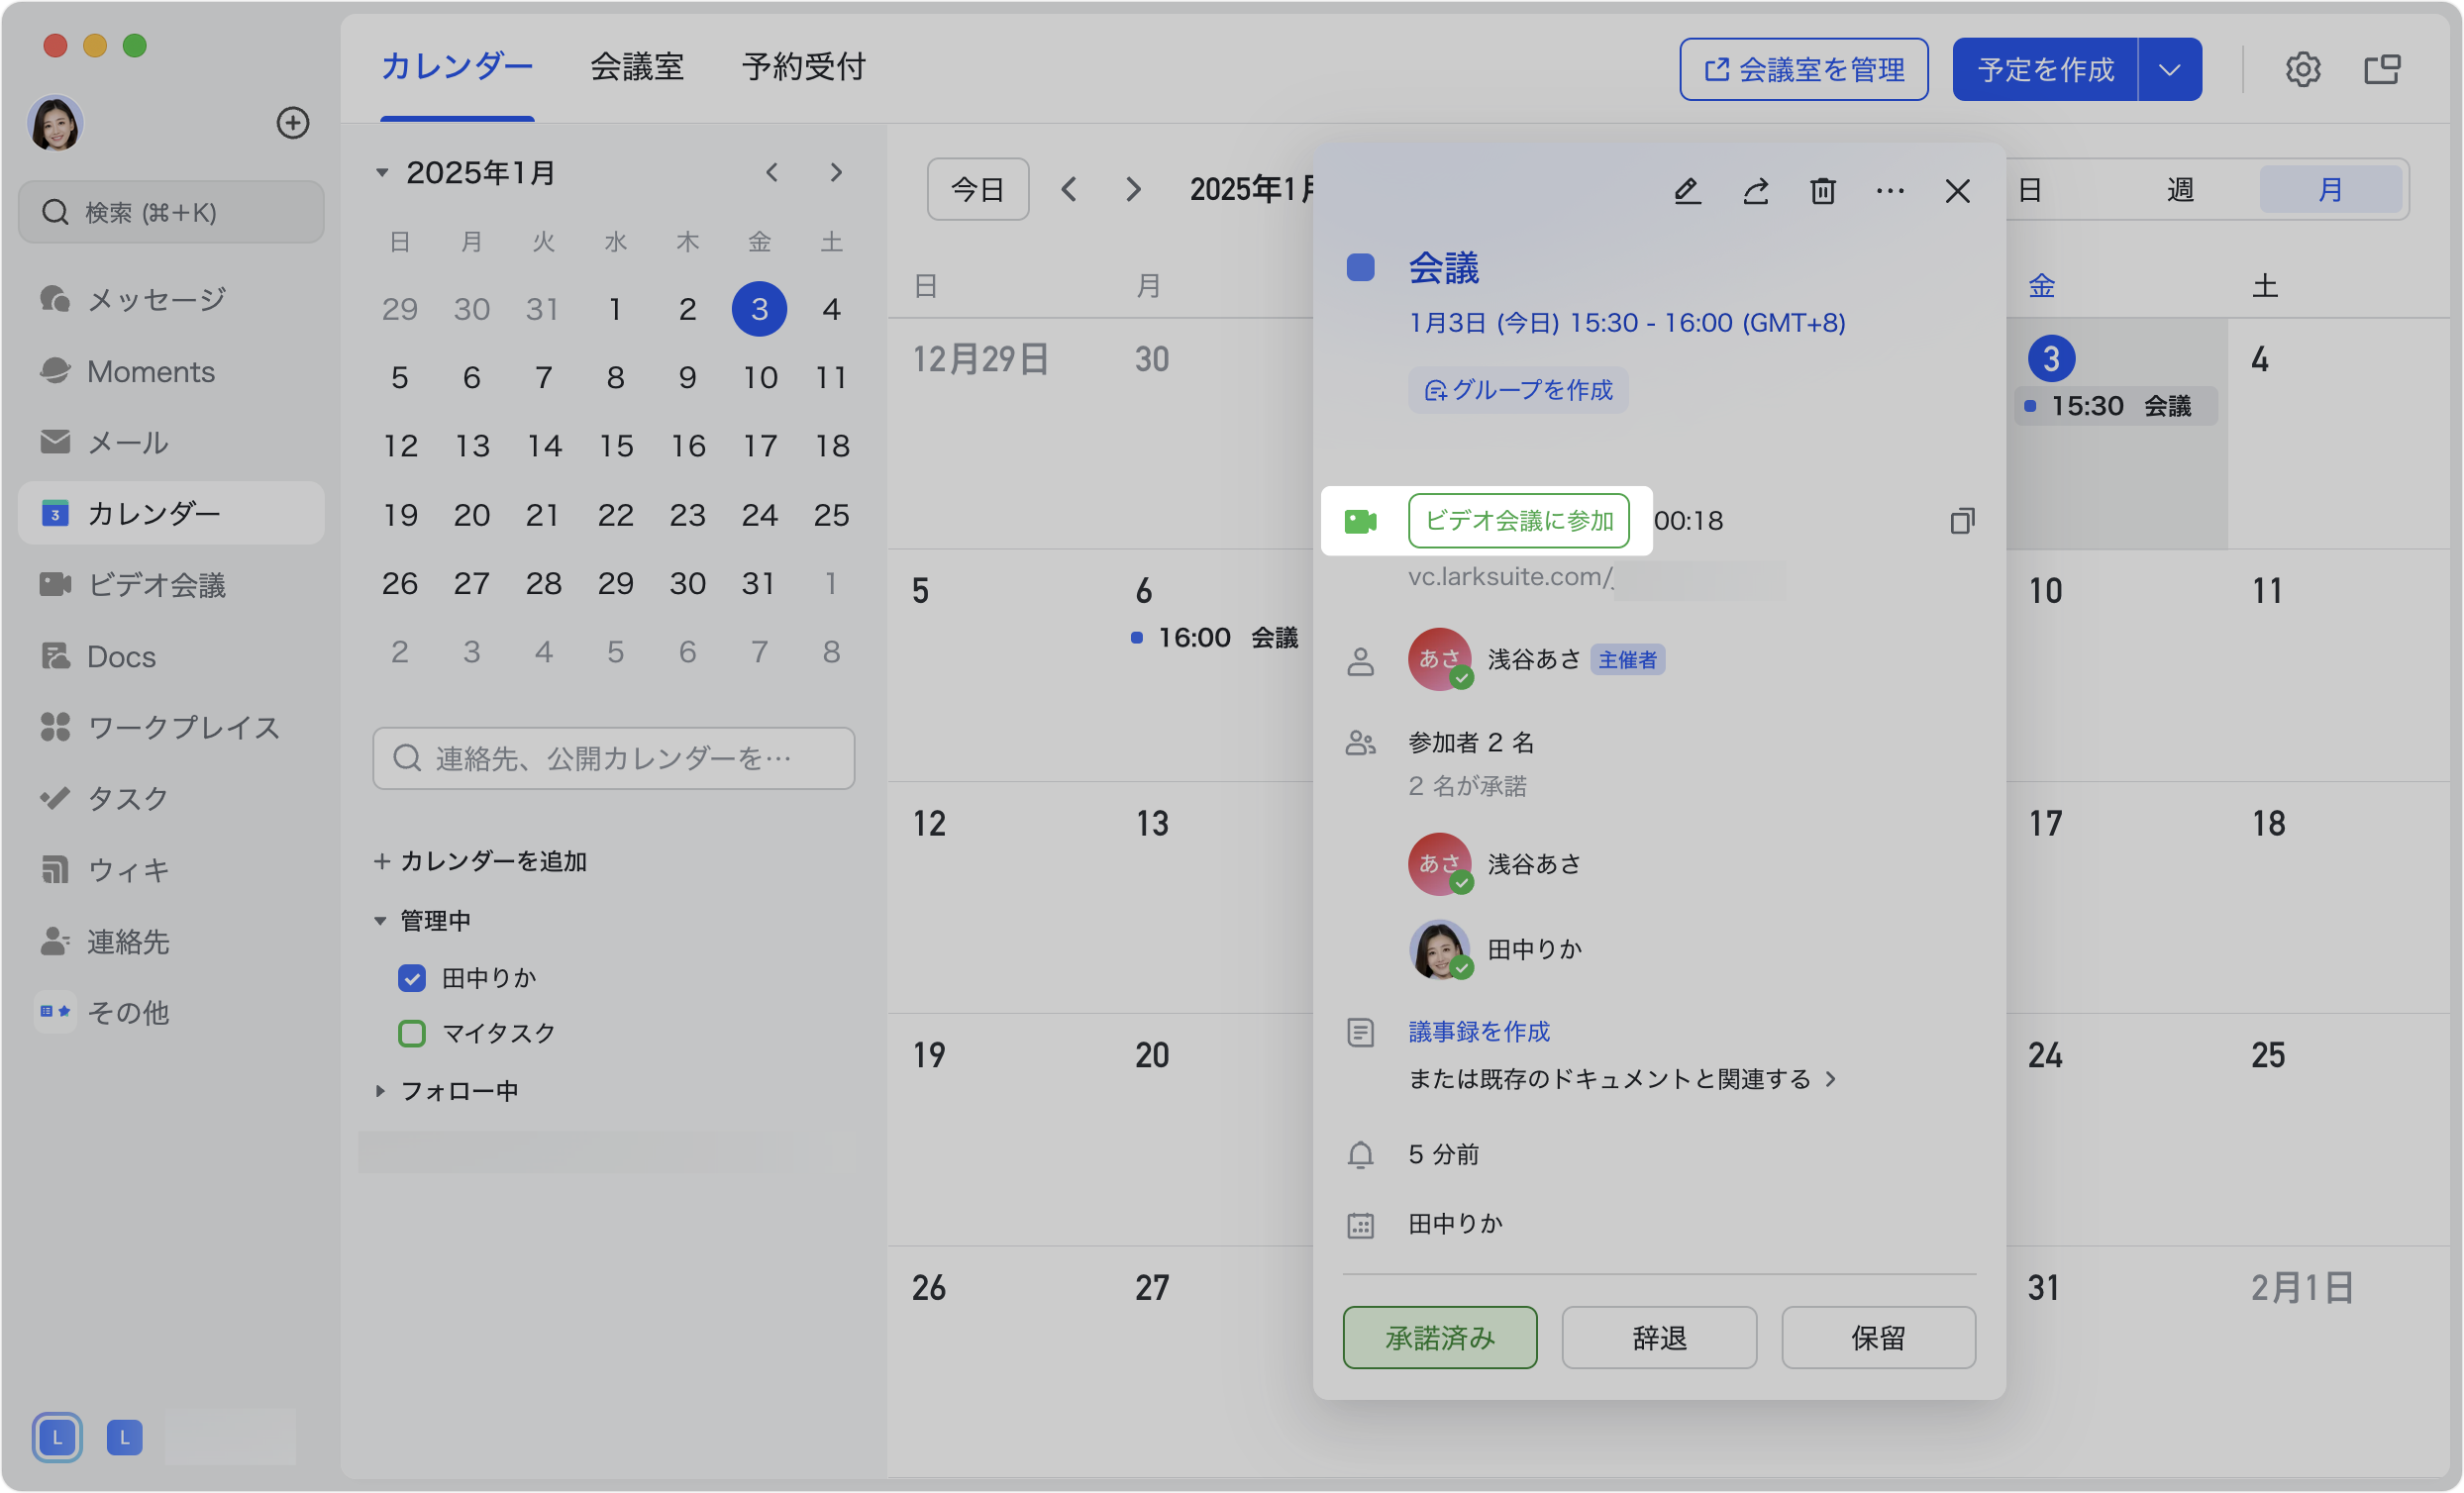Expand the フォロー中 calendar section
The height and width of the screenshot is (1493, 2464).
coord(380,1091)
